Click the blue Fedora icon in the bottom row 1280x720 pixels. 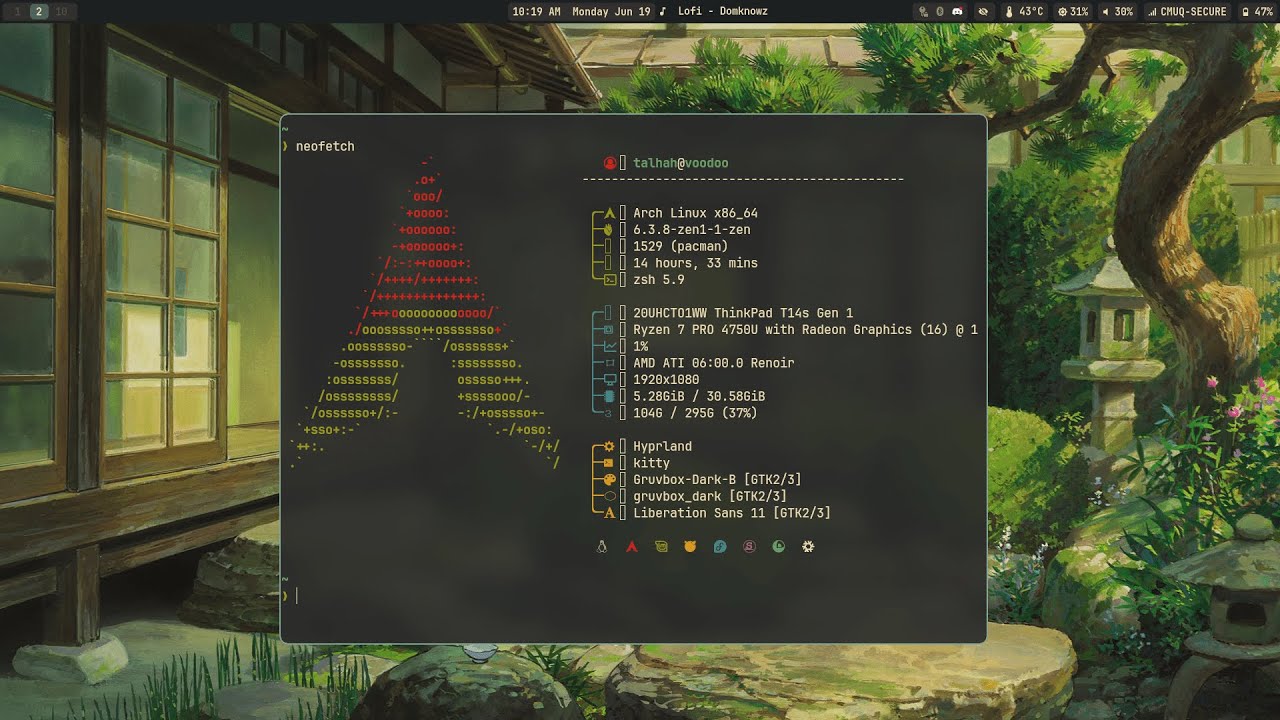point(720,547)
